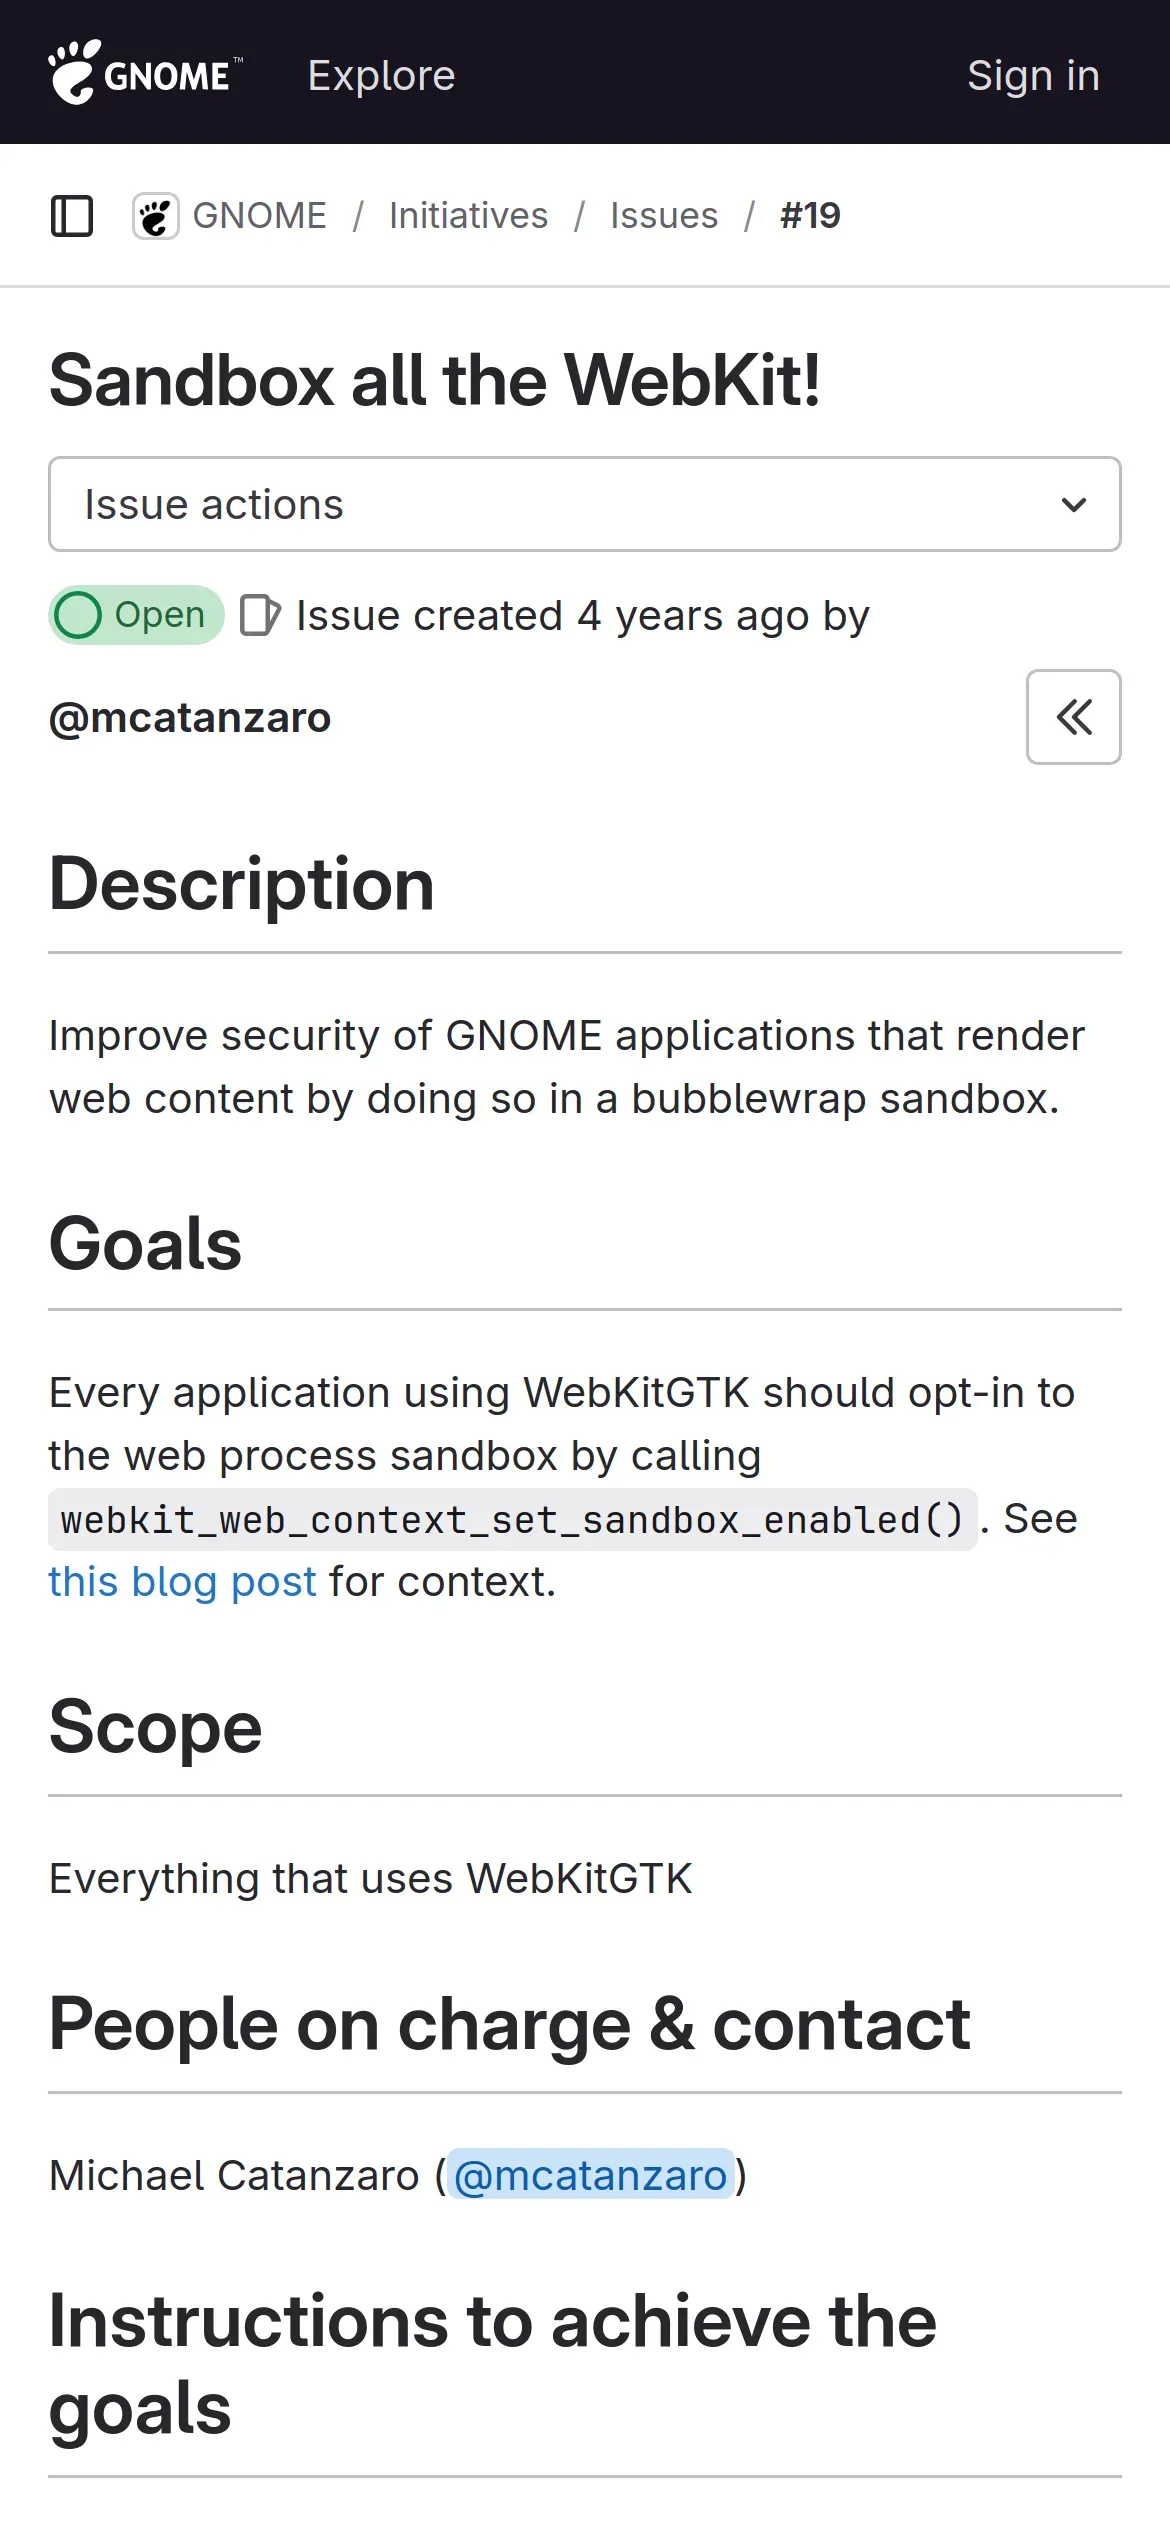Click the Sandbox all the WebKit! title
The width and height of the screenshot is (1170, 2532).
[x=435, y=381]
